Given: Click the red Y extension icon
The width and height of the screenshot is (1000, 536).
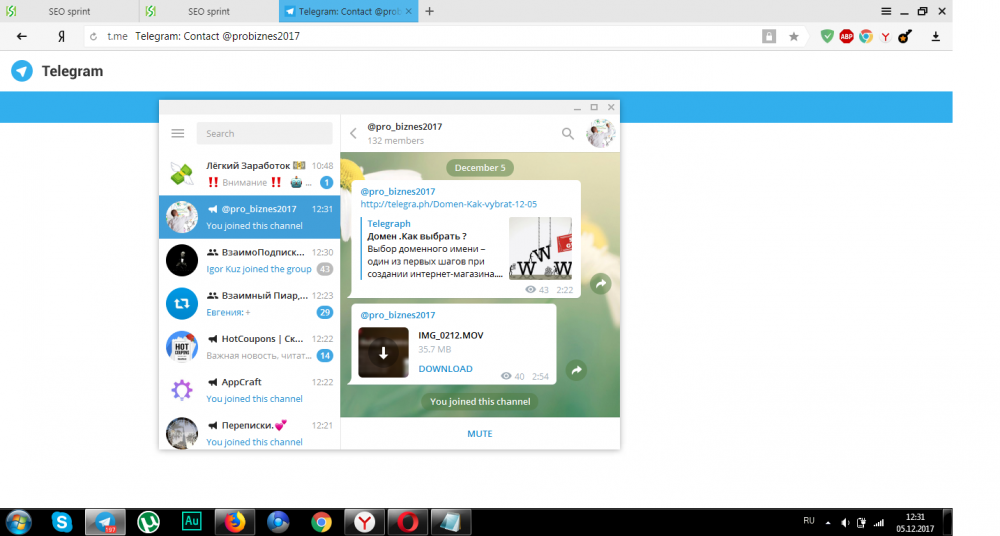Looking at the screenshot, I should pyautogui.click(x=885, y=37).
